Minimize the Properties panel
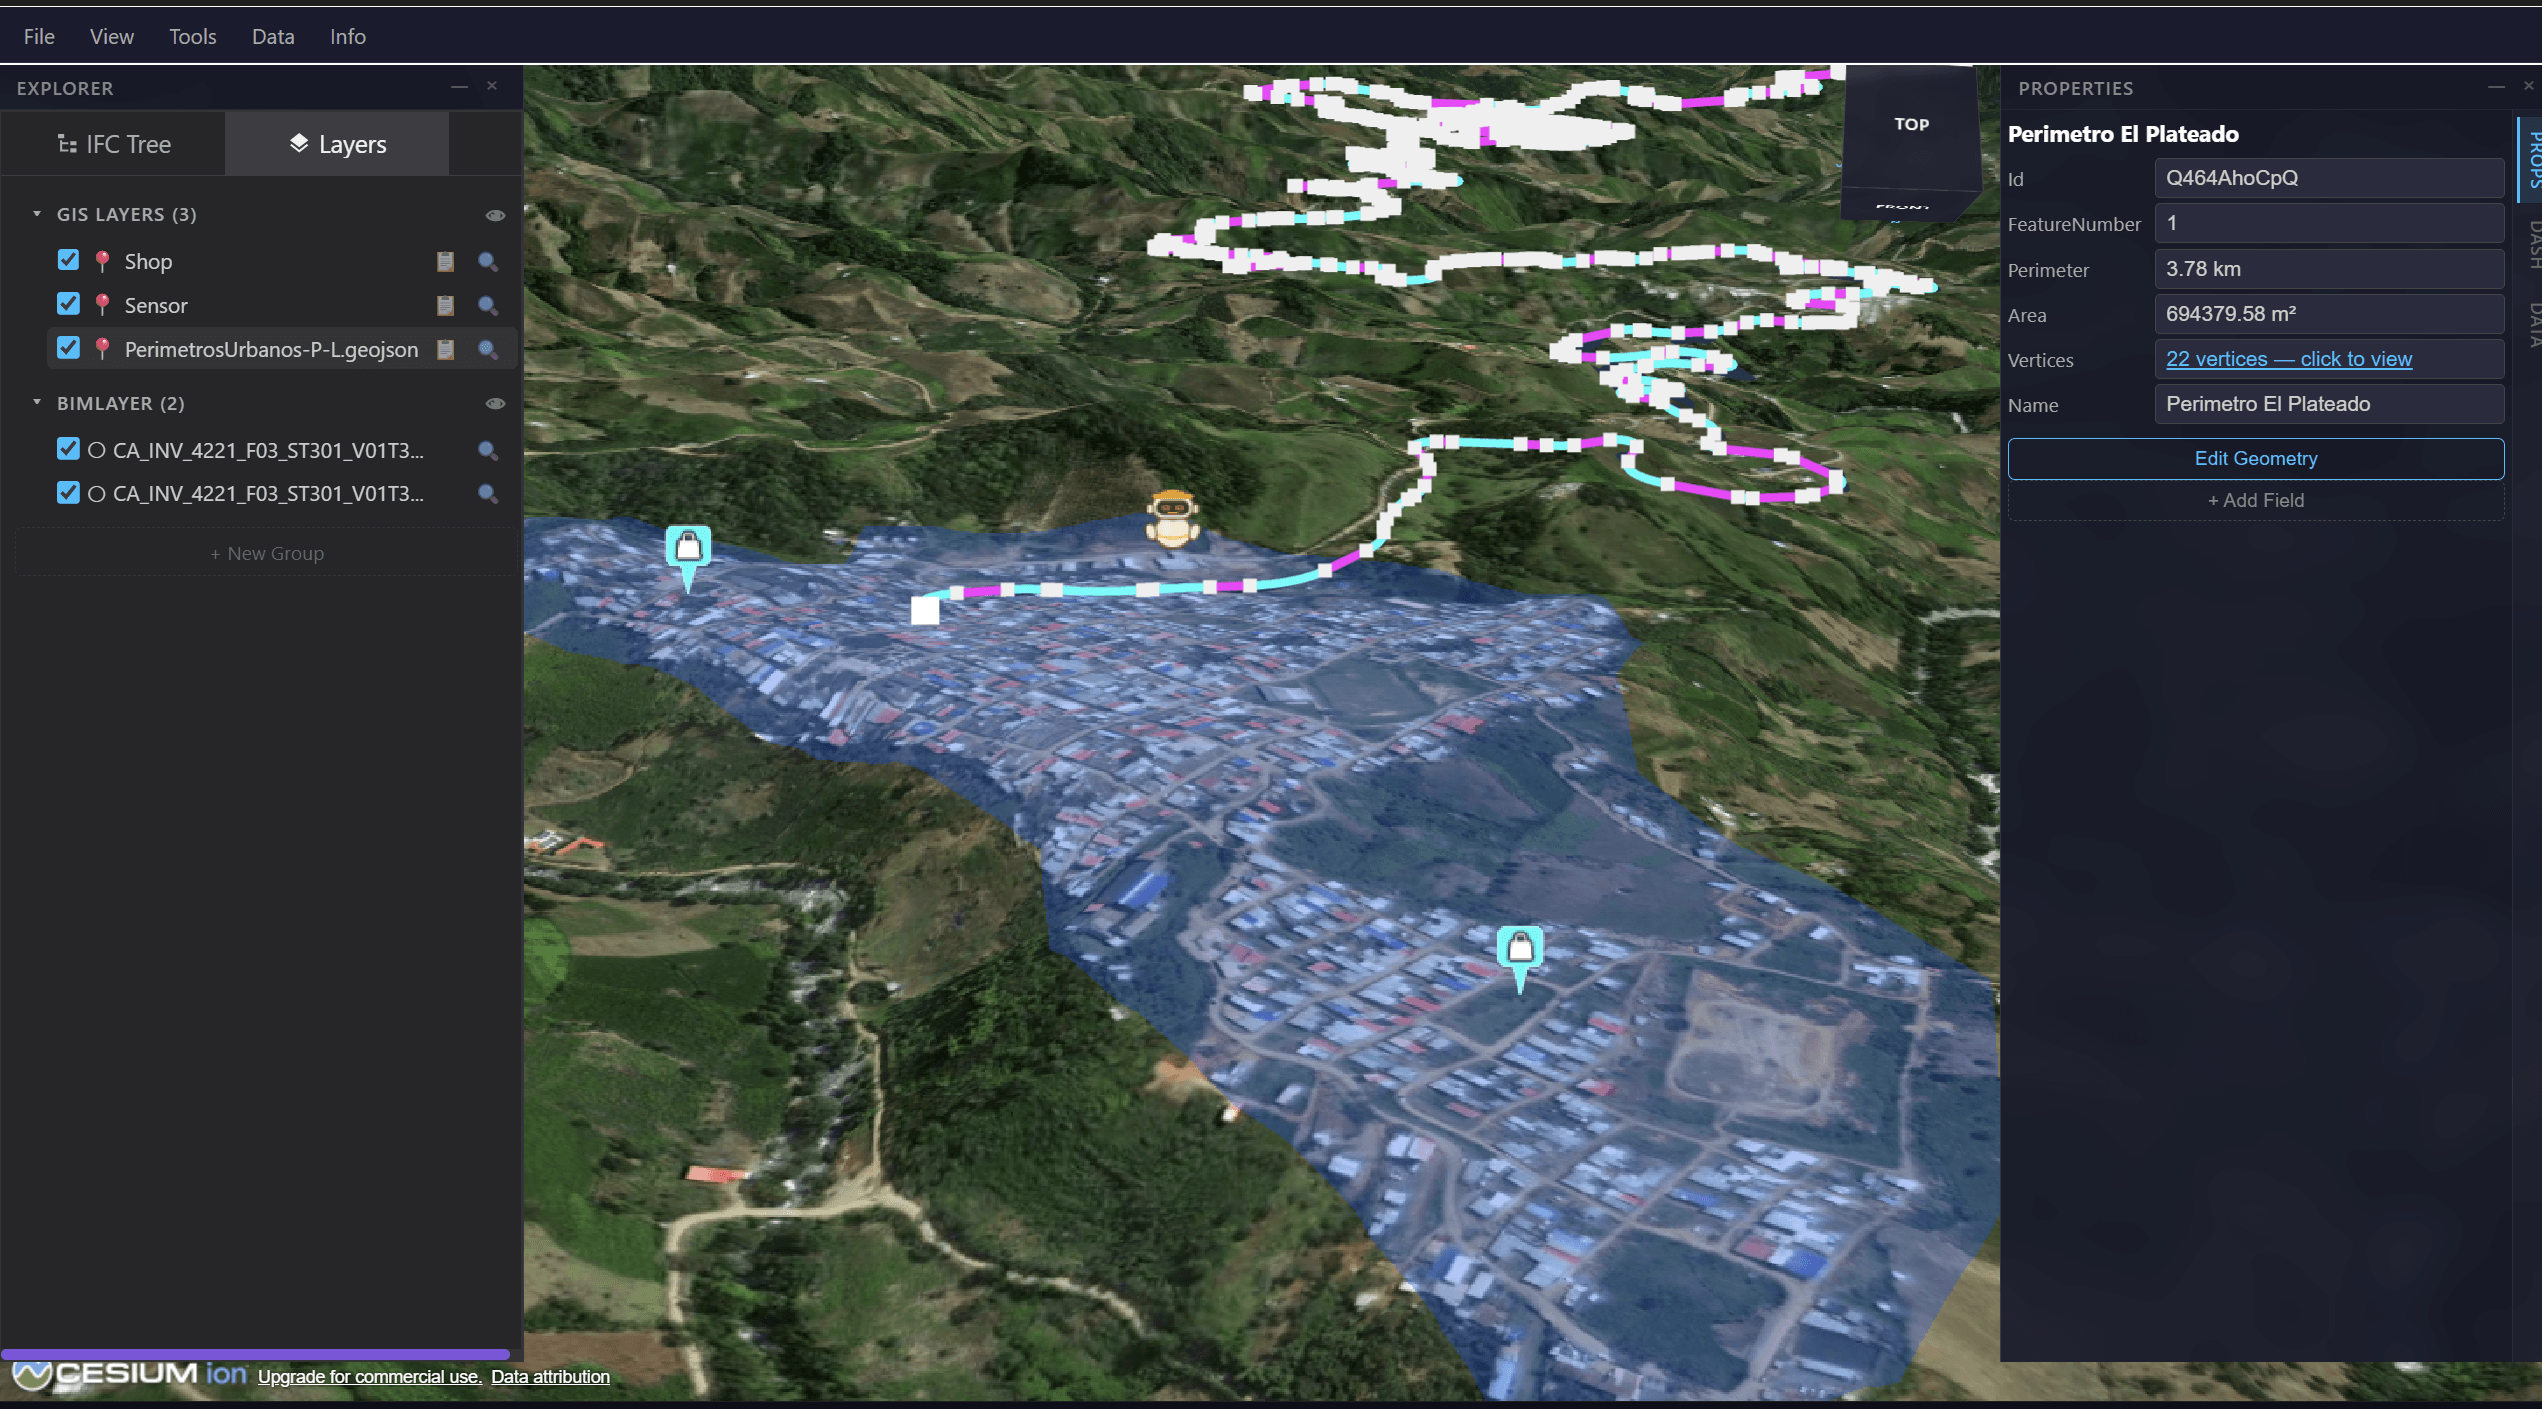Image resolution: width=2542 pixels, height=1409 pixels. 2496,87
